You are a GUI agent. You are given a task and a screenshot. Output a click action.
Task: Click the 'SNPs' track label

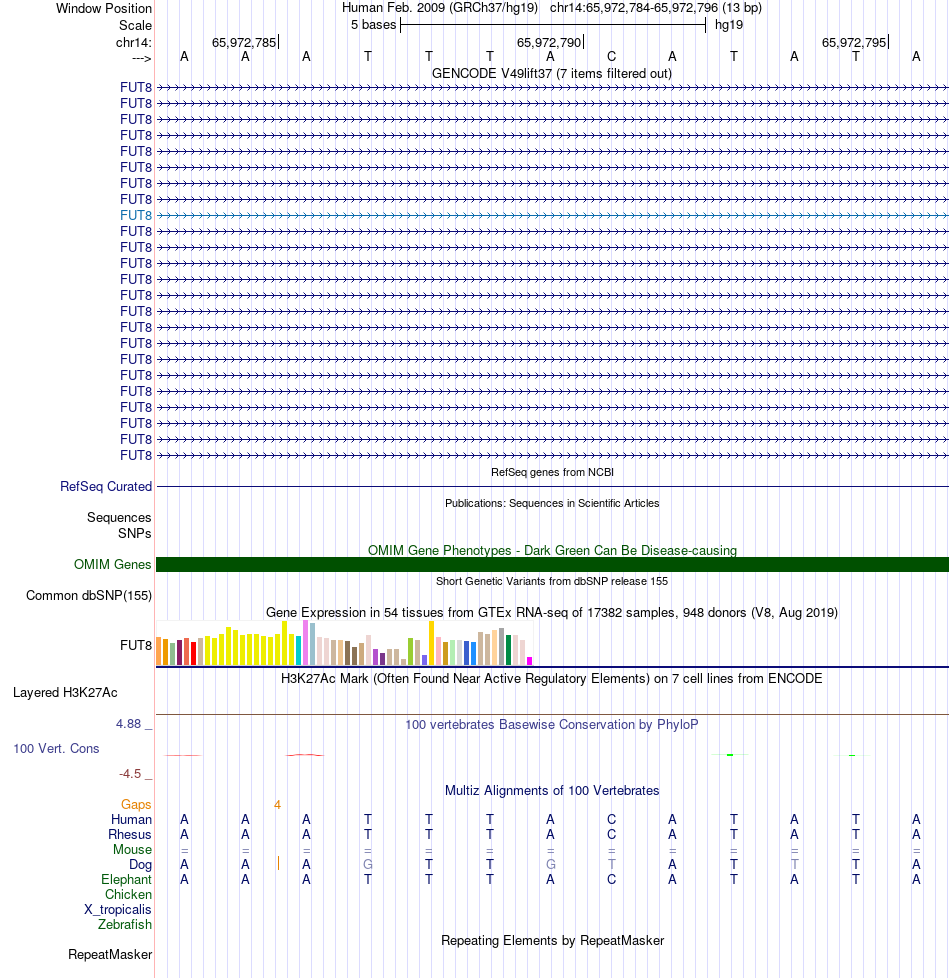pyautogui.click(x=135, y=533)
